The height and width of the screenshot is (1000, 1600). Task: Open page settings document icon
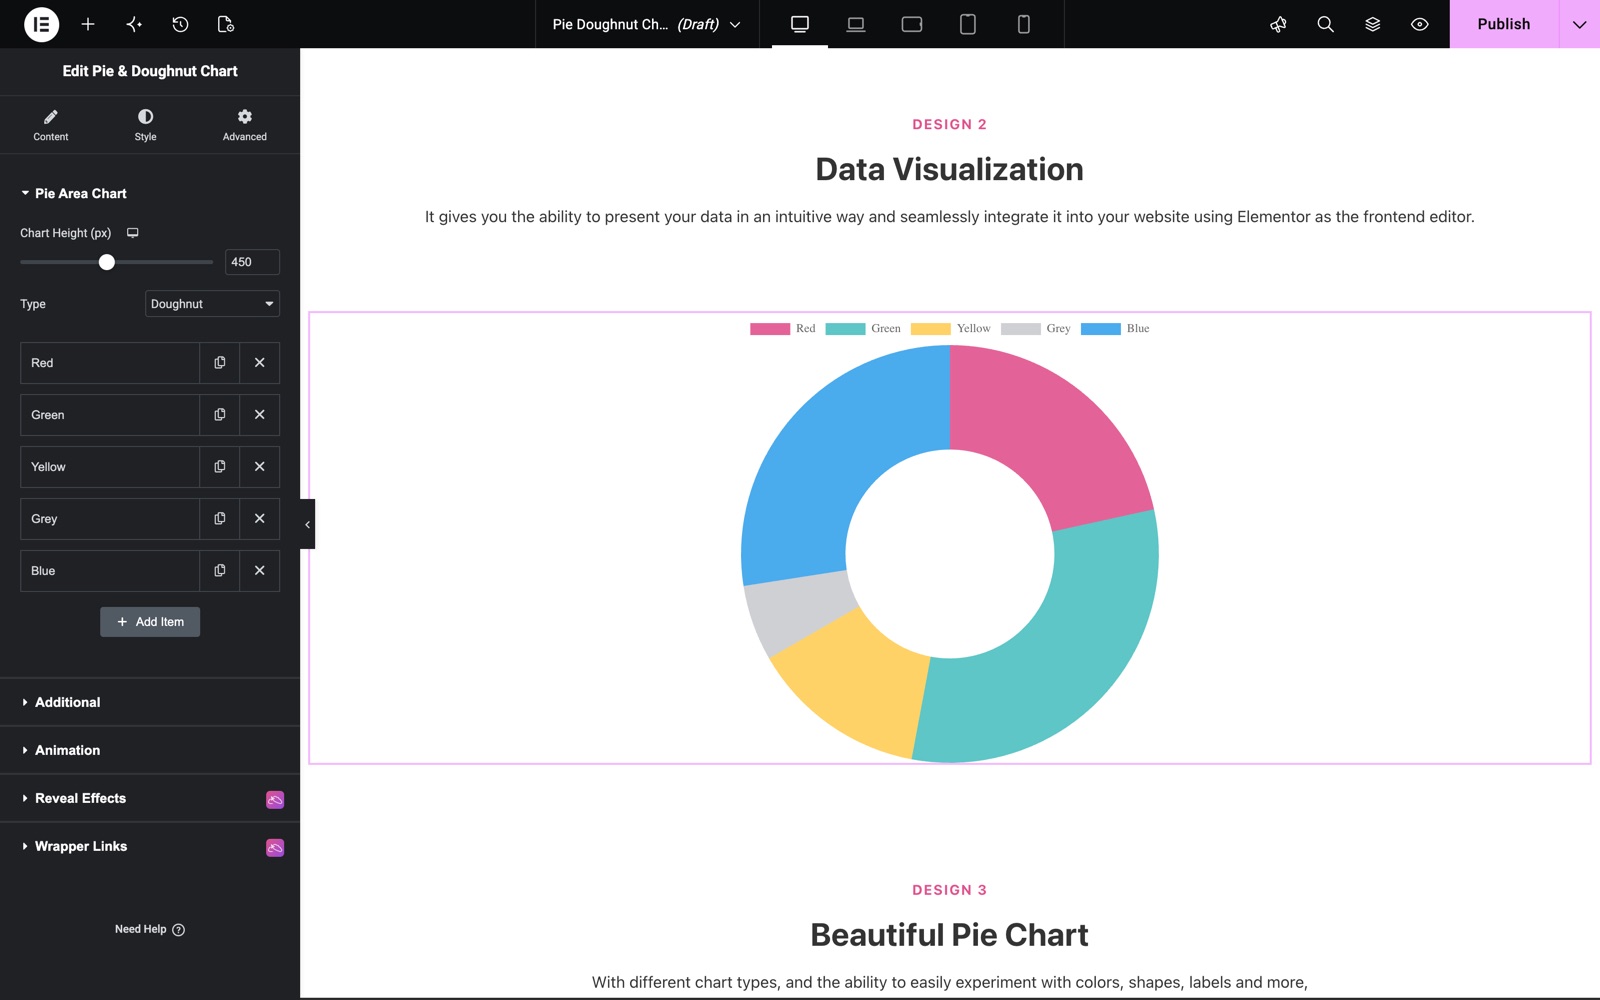(x=226, y=24)
